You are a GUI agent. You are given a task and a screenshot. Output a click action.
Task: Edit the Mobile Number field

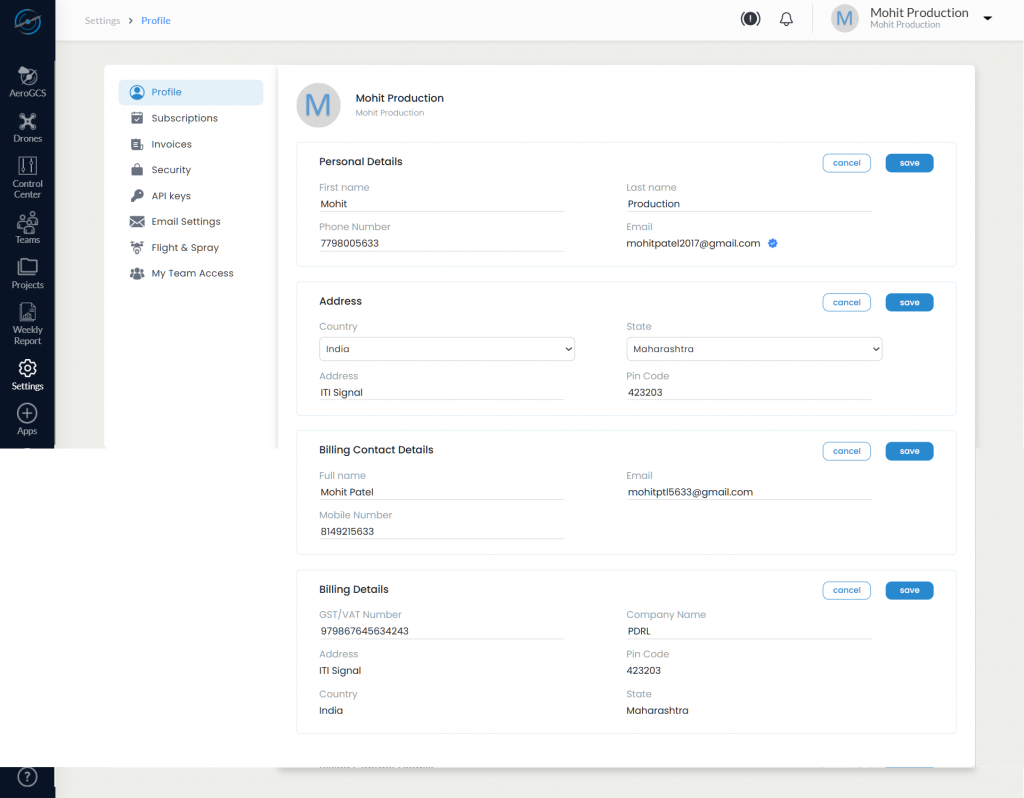click(x=441, y=532)
